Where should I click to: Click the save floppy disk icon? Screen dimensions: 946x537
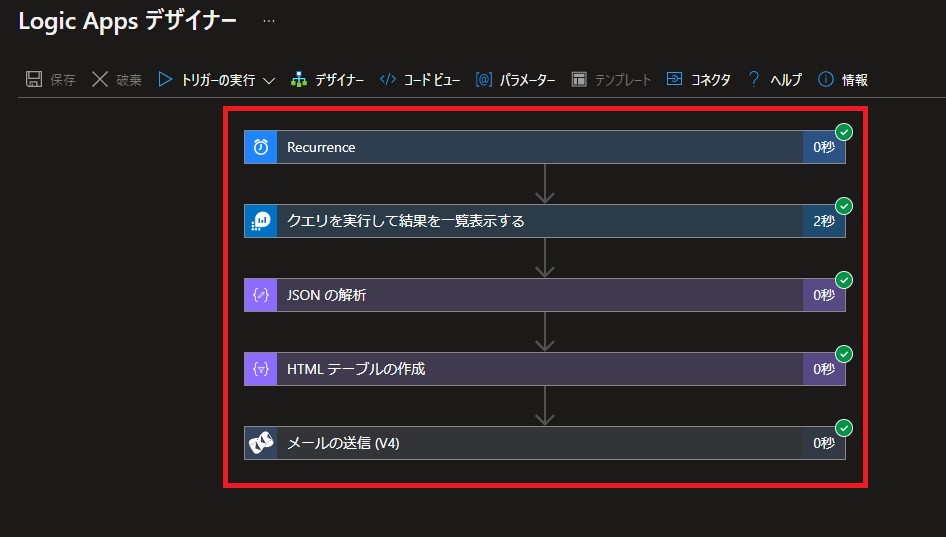tap(34, 79)
